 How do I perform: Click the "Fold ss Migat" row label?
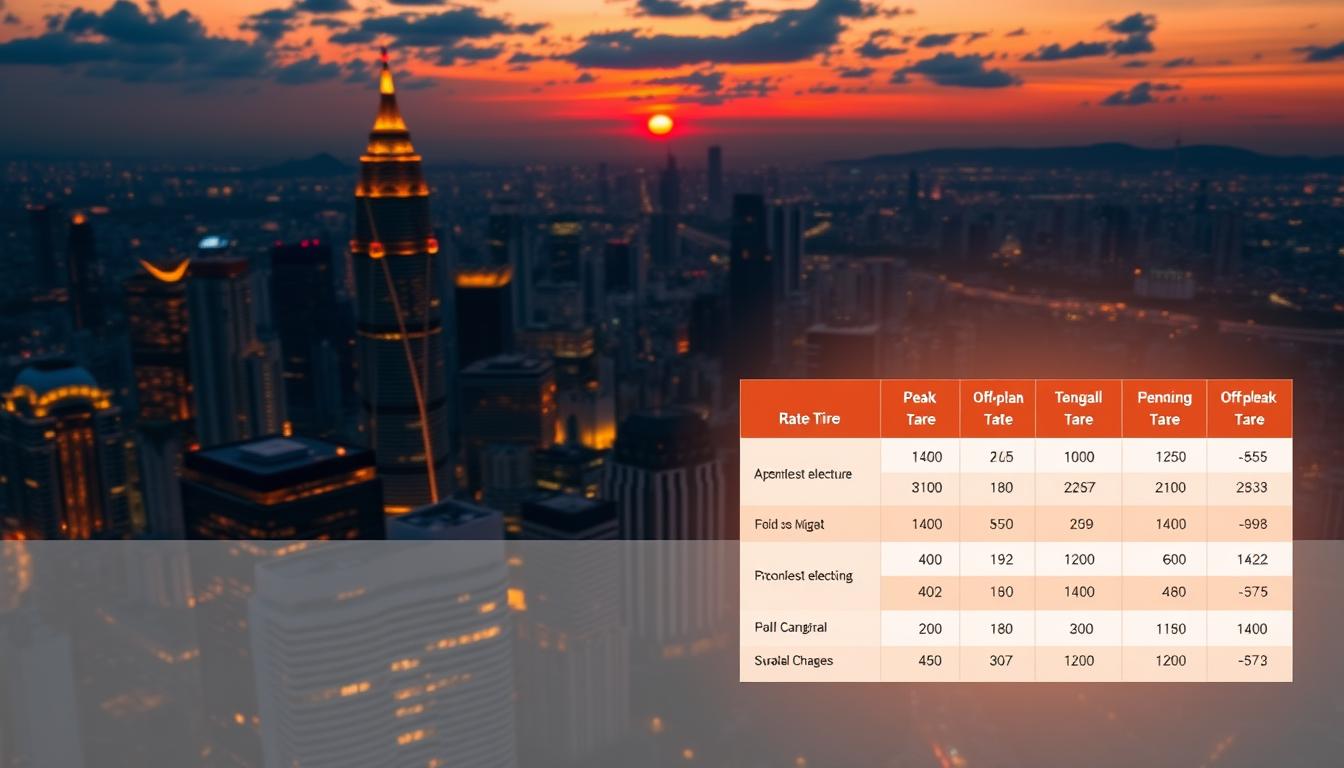click(x=789, y=524)
